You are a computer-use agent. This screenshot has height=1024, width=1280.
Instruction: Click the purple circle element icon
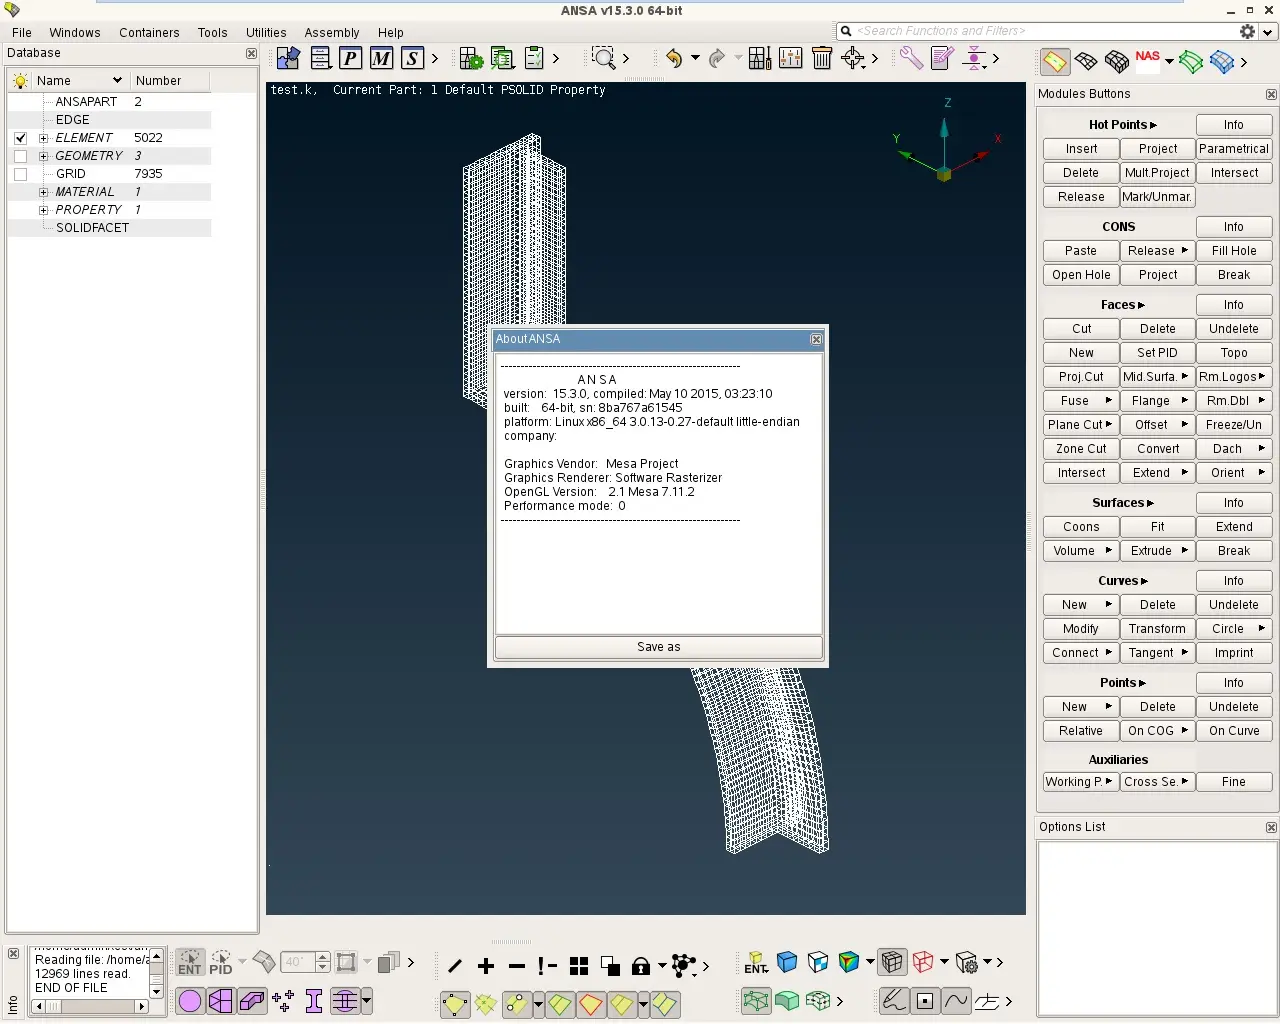(190, 1000)
